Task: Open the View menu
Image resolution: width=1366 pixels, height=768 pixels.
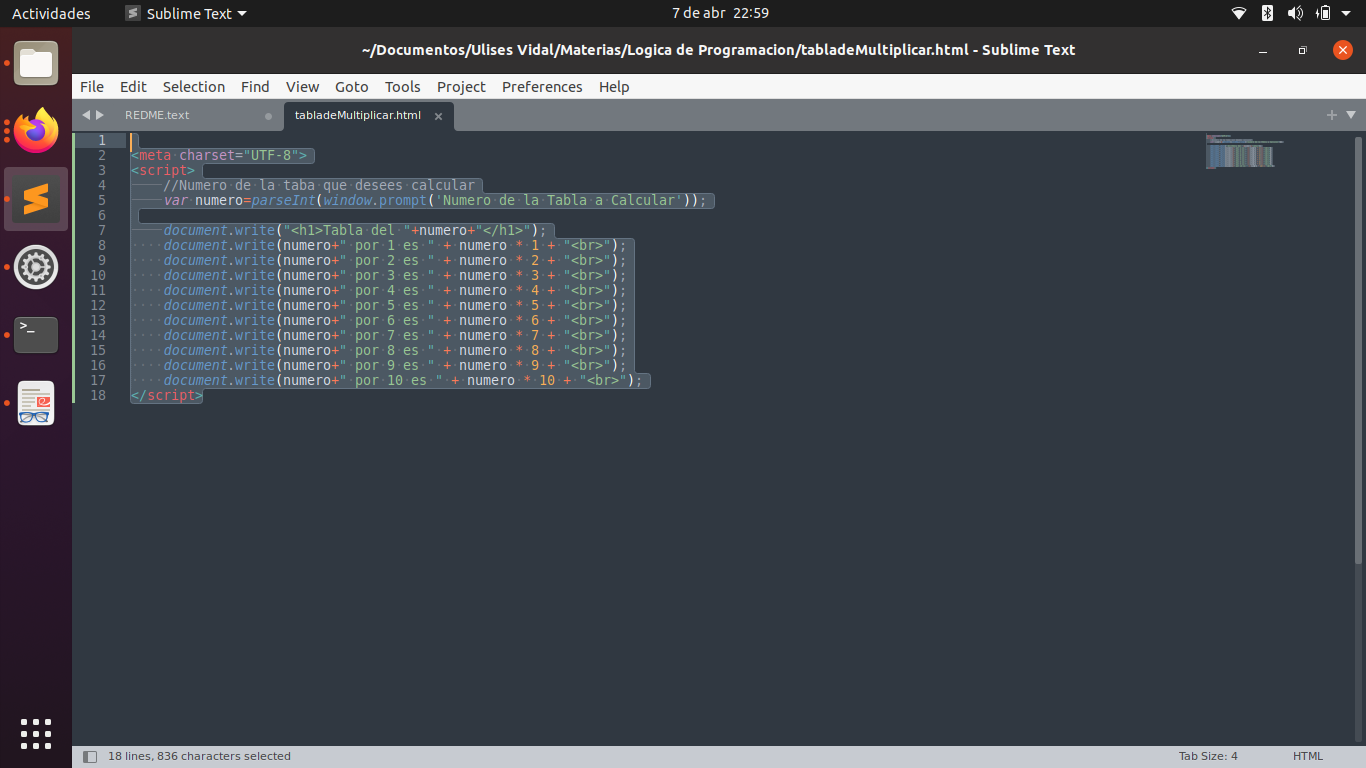Action: point(302,87)
